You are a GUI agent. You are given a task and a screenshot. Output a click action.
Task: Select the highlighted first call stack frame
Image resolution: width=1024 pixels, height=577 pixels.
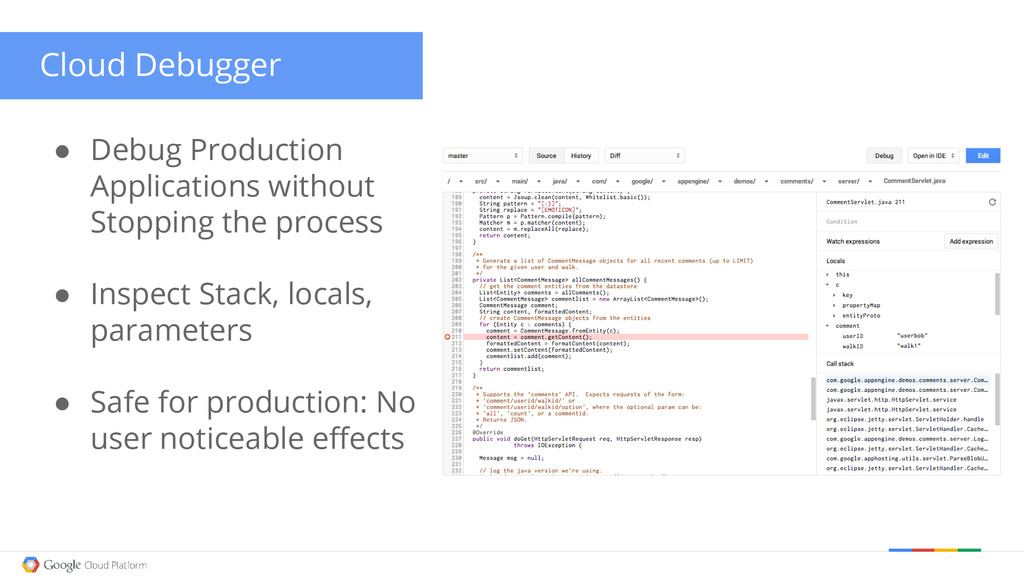907,380
